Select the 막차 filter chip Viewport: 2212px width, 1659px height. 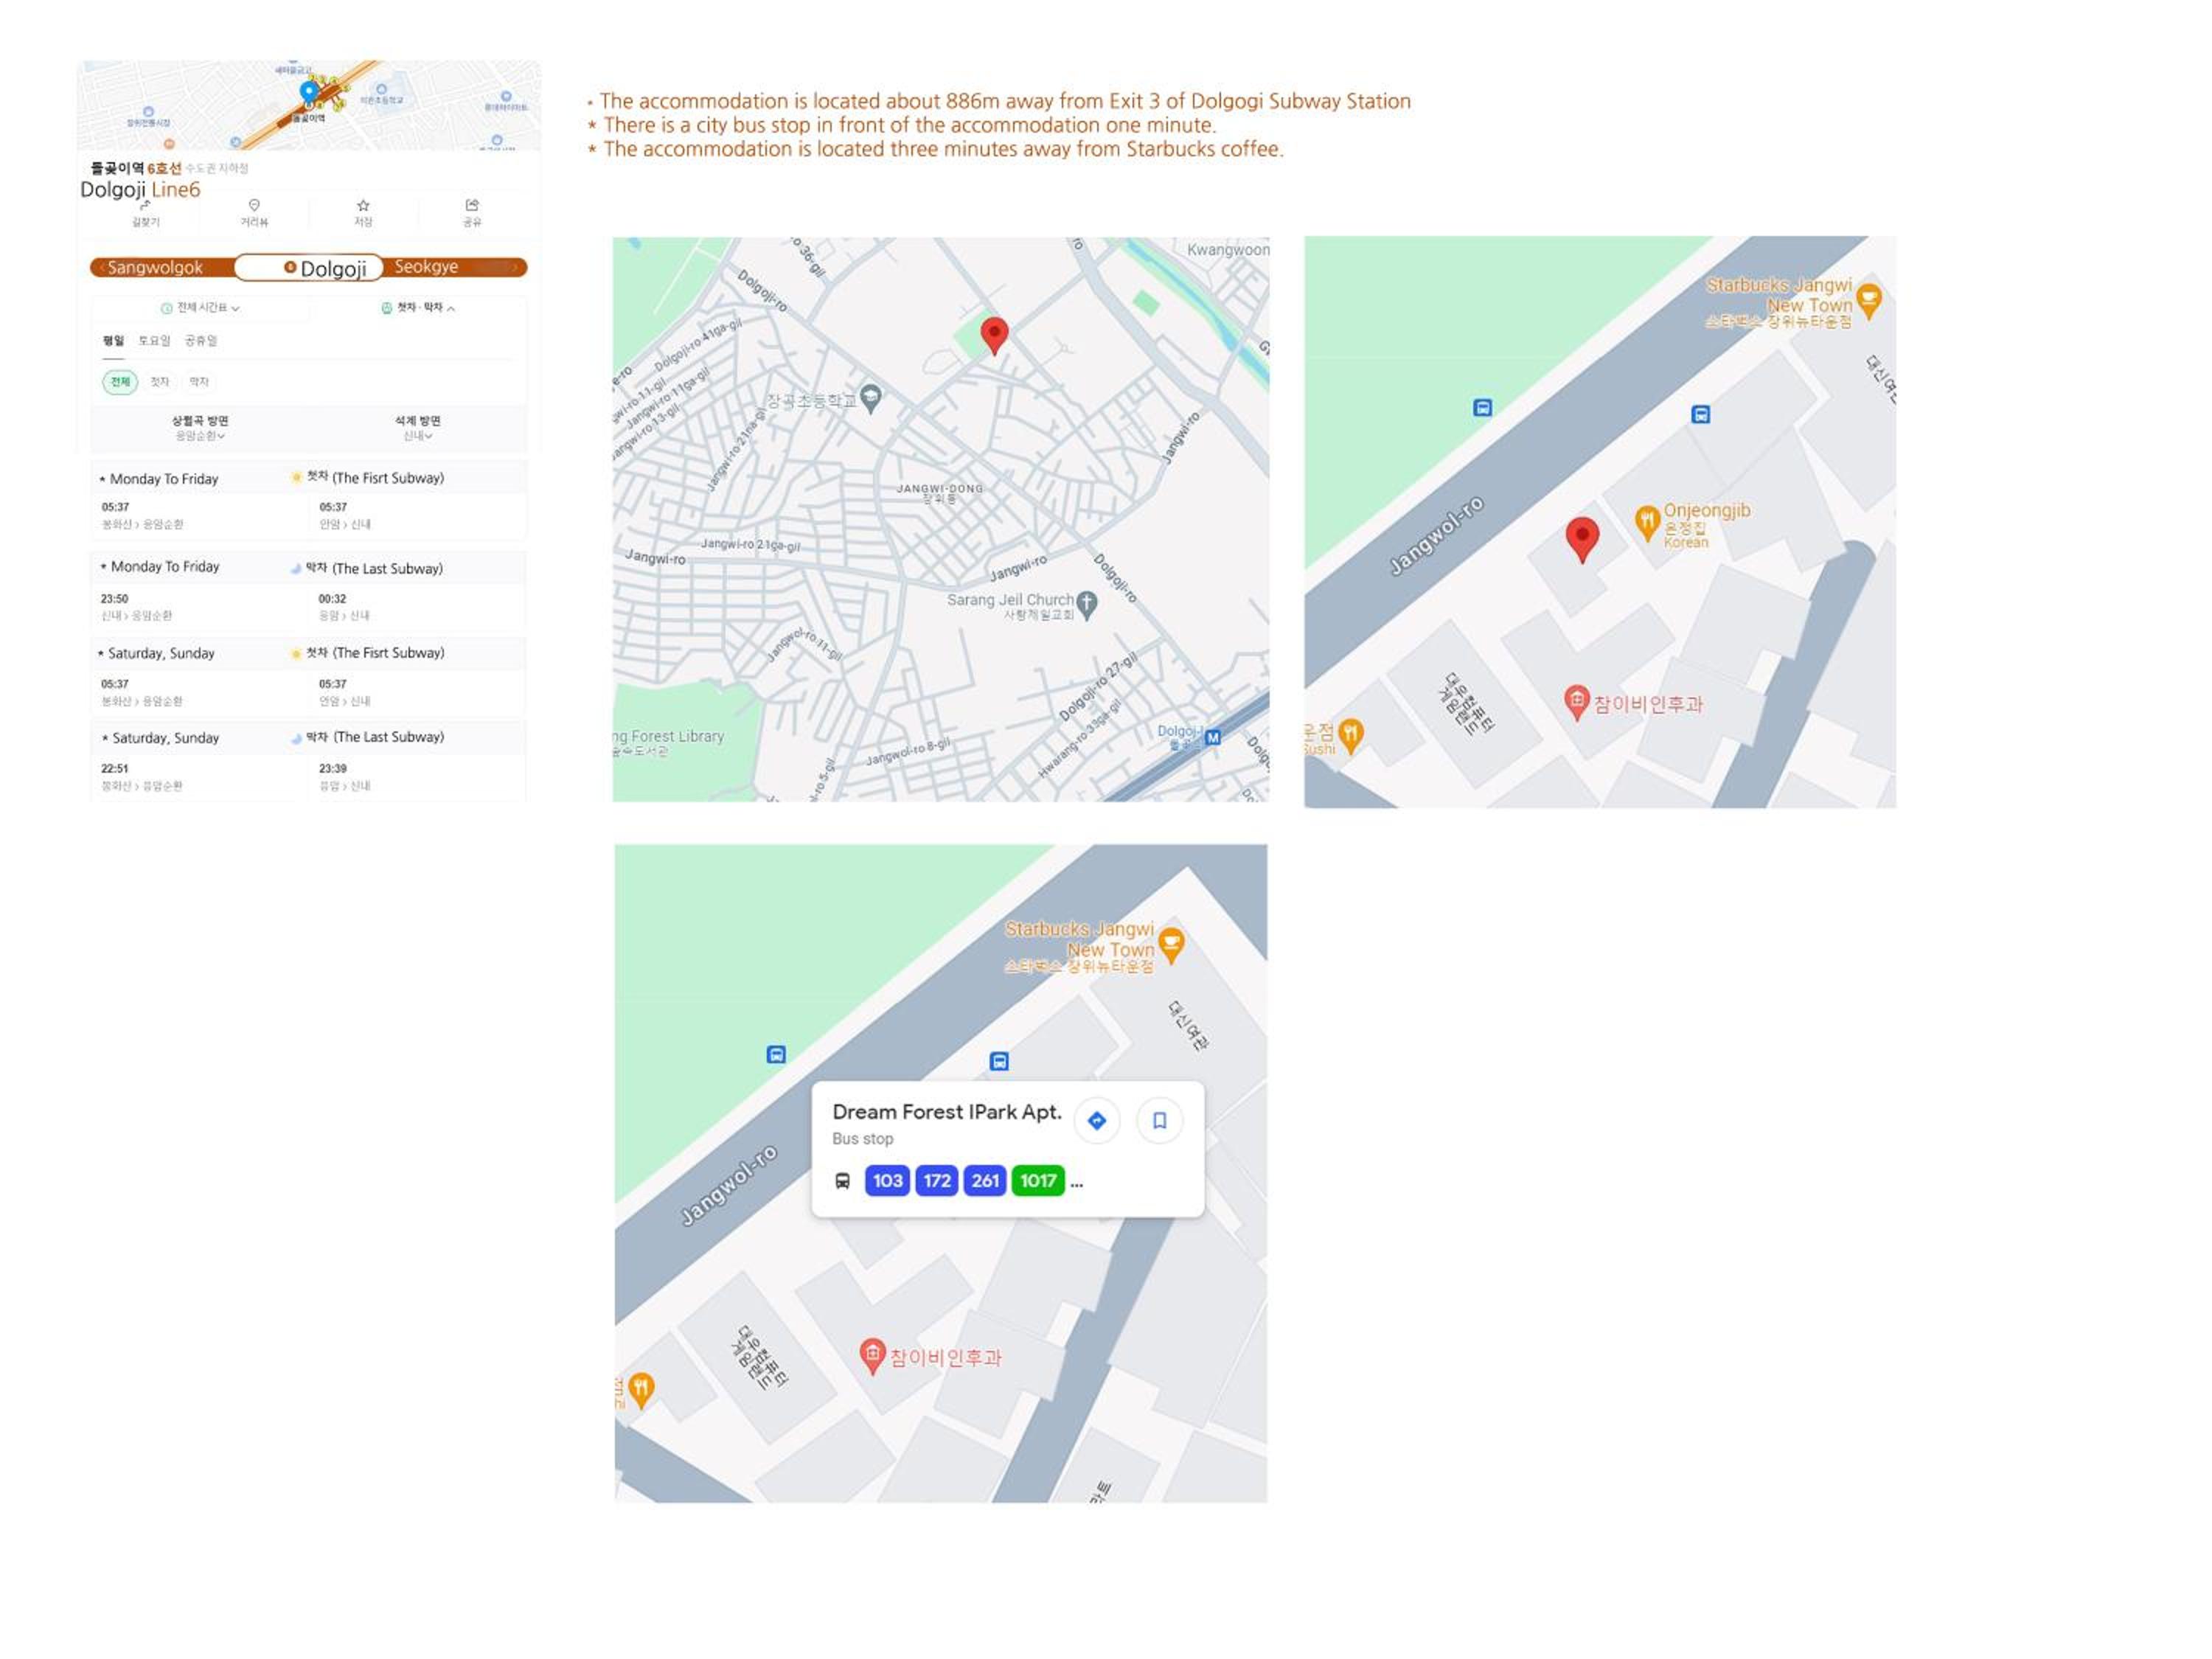point(199,382)
